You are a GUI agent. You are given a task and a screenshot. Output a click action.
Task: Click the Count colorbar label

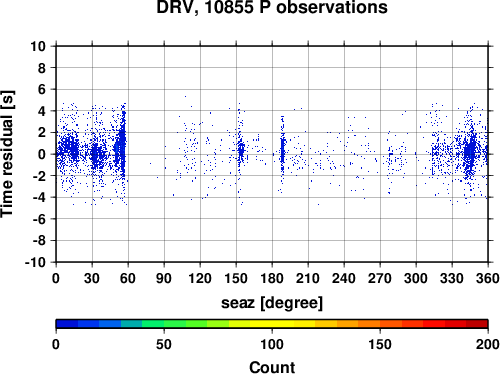click(x=272, y=367)
